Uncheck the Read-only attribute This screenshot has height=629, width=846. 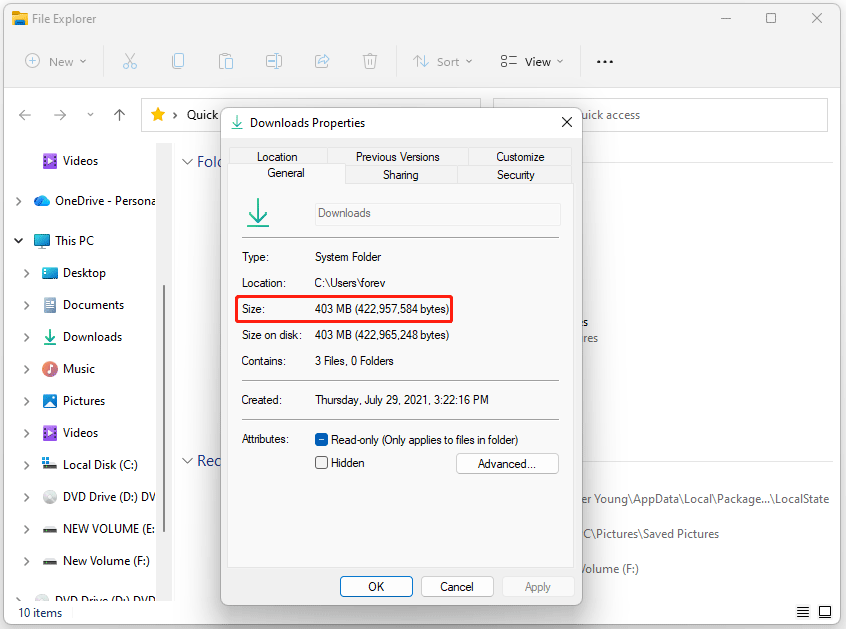pos(322,438)
